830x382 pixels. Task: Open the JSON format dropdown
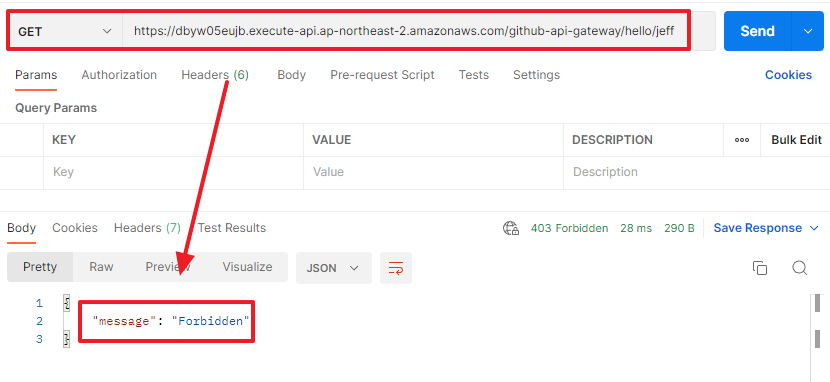click(x=333, y=268)
